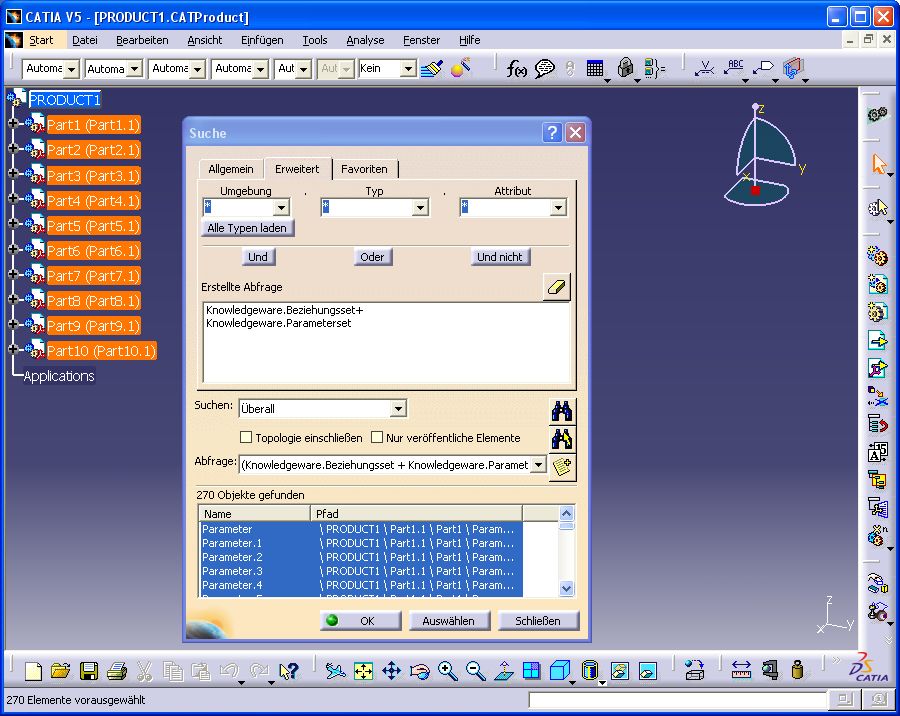
Task: Click the Schließen button
Action: [538, 621]
